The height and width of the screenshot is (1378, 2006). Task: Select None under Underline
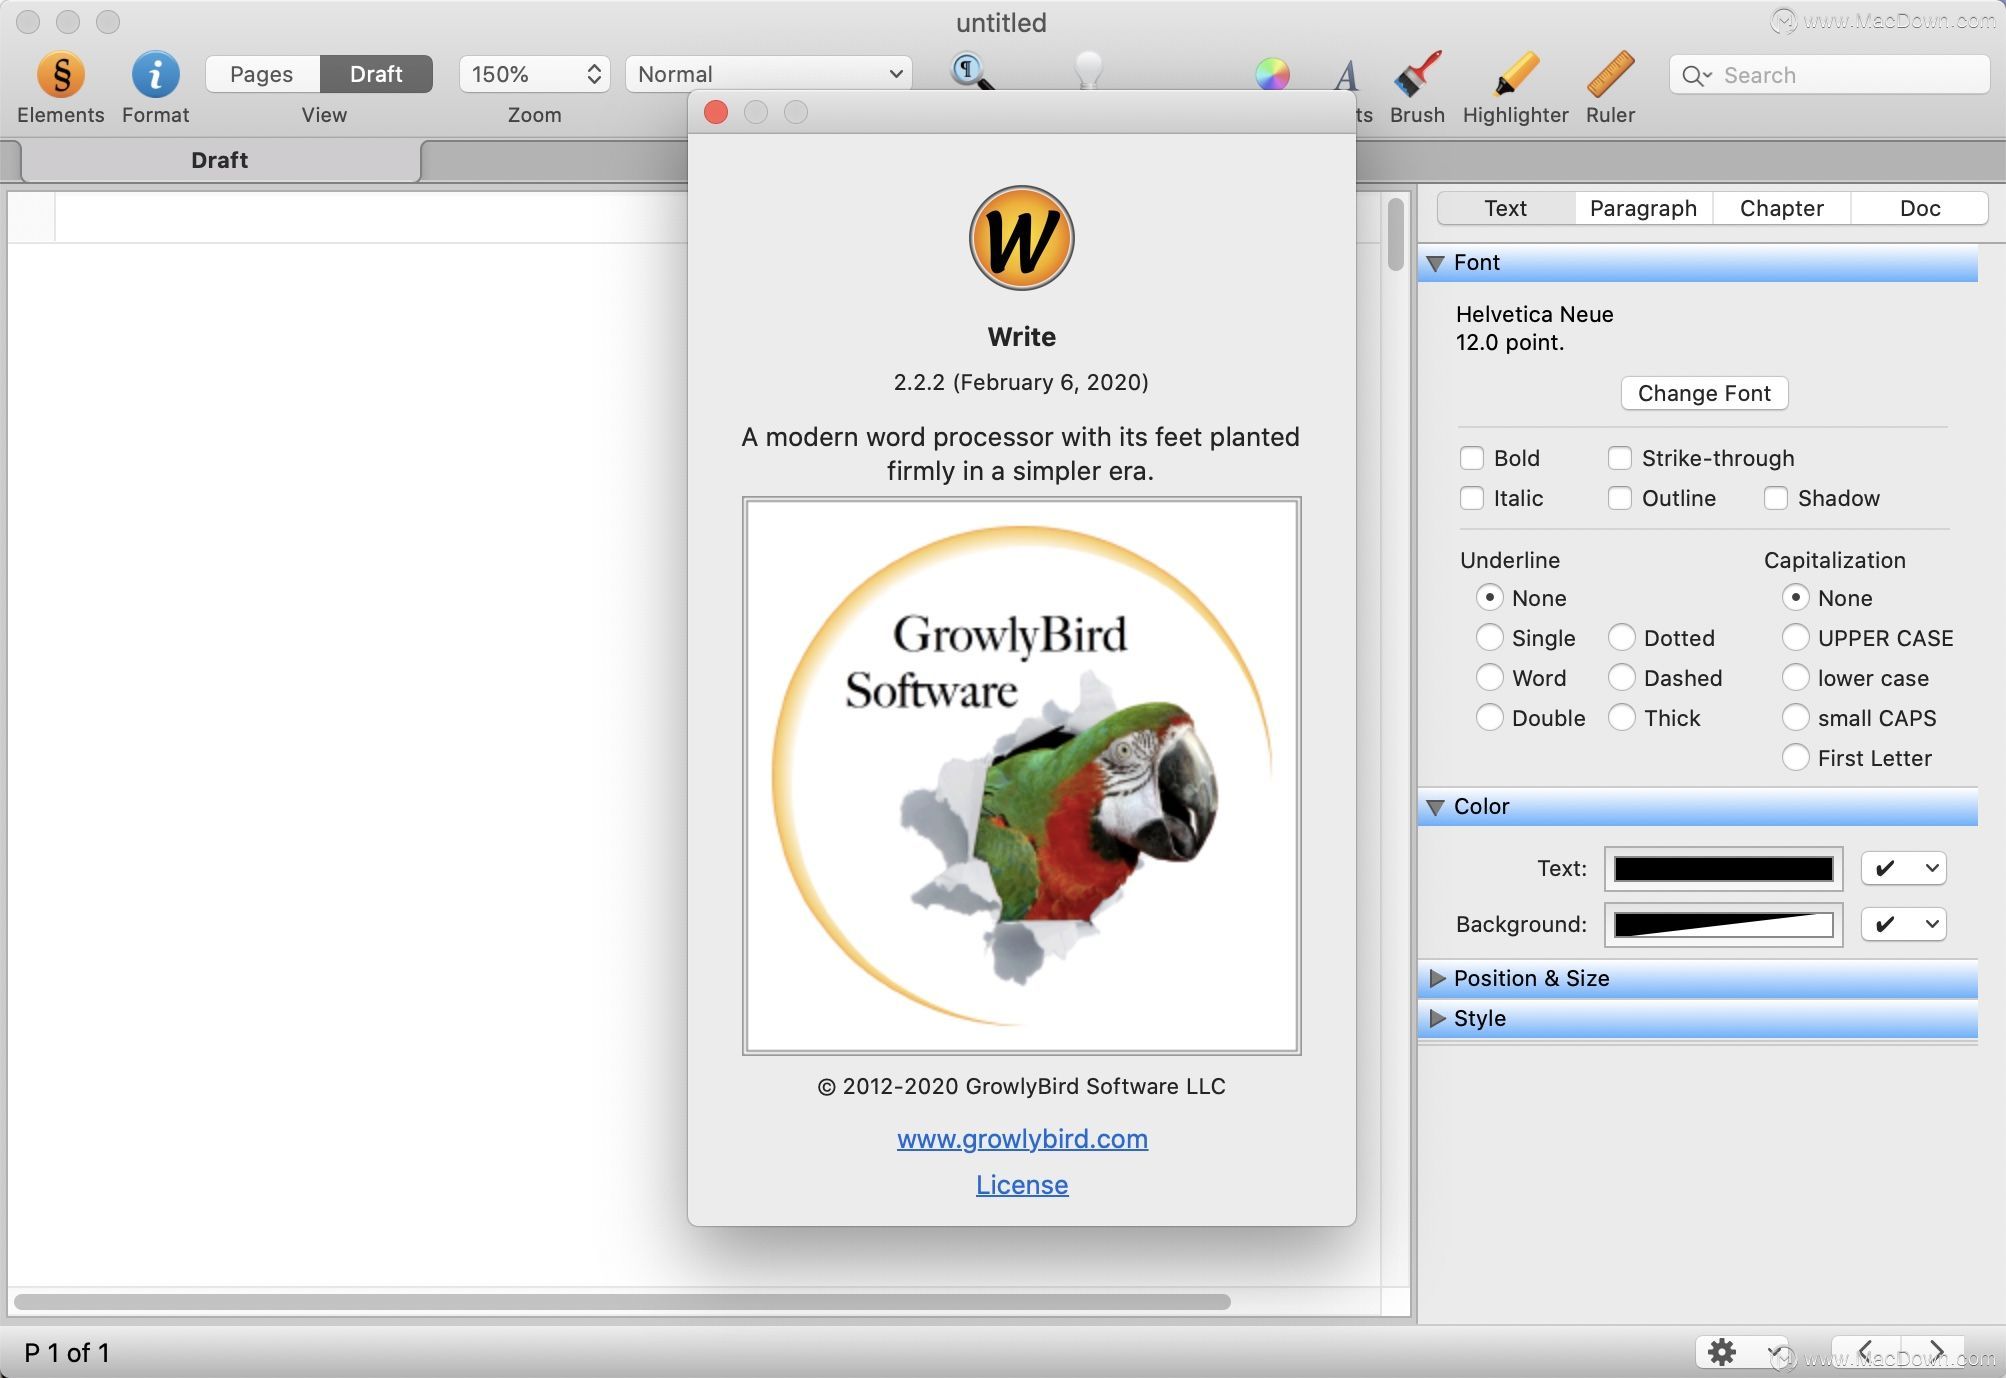[x=1489, y=598]
